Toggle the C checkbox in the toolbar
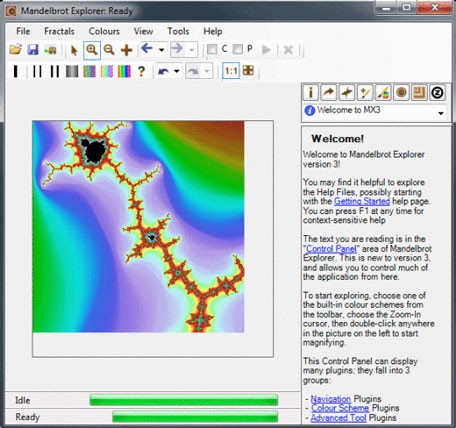456x428 pixels. [212, 49]
